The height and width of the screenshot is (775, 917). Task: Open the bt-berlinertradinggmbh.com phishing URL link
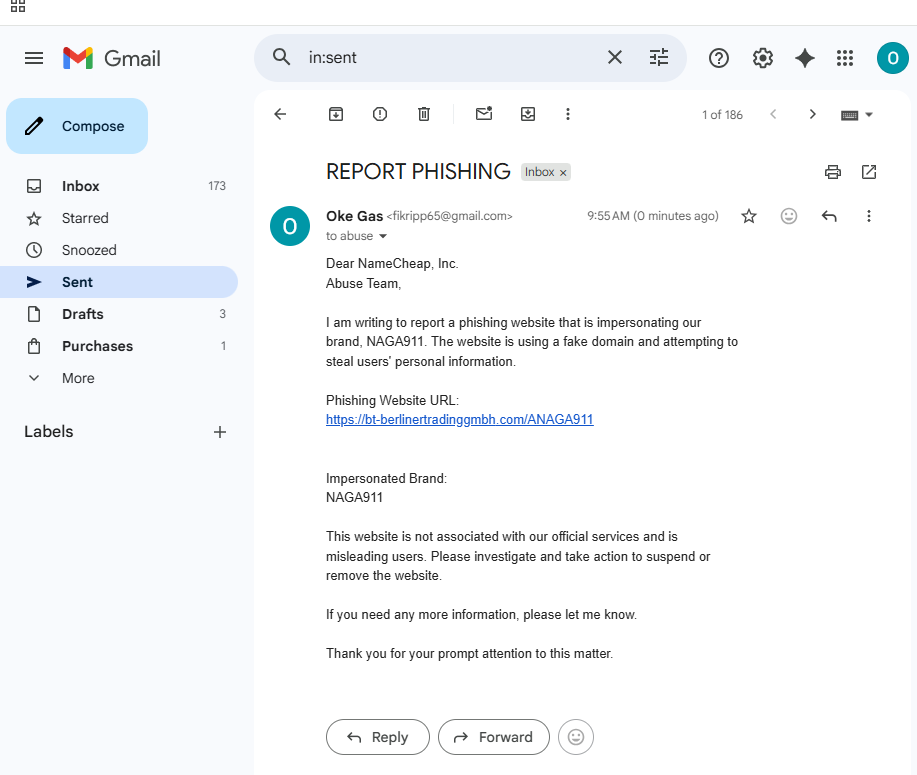tap(460, 419)
